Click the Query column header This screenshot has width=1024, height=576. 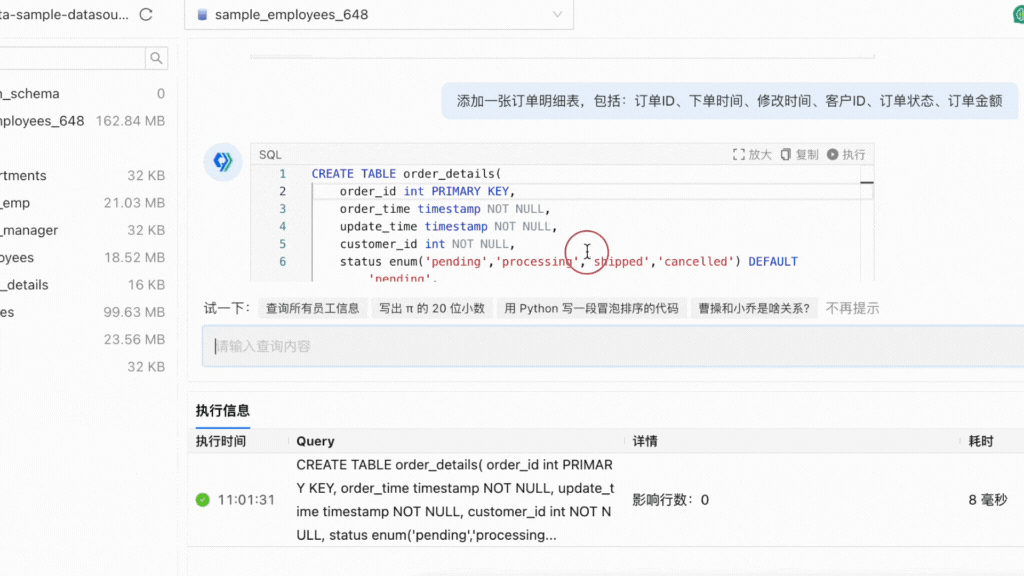pos(315,441)
